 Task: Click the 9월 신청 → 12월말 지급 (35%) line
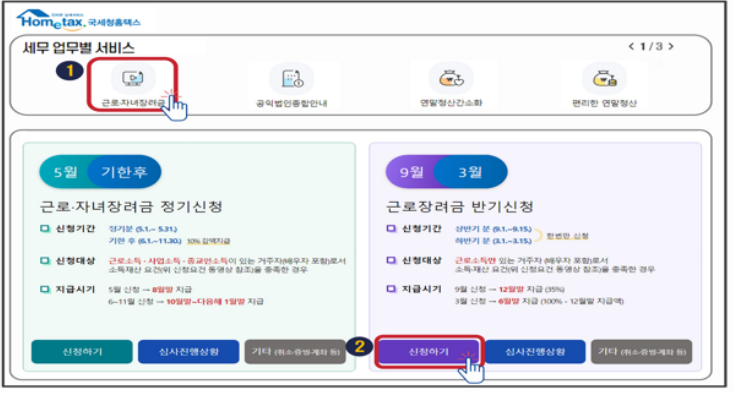click(x=510, y=290)
